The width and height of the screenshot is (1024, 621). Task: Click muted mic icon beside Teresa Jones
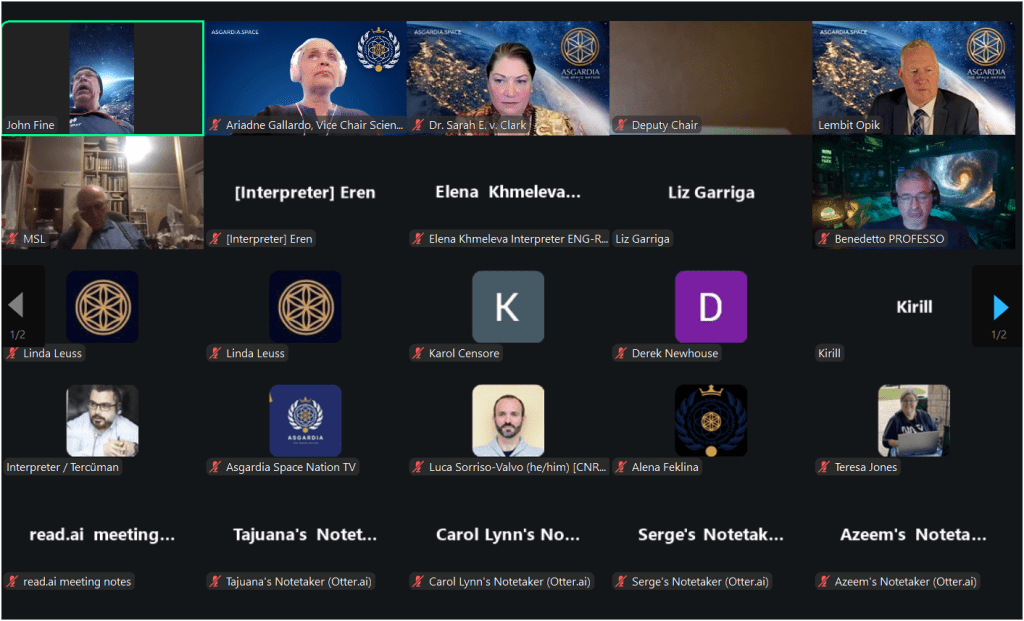pos(824,467)
